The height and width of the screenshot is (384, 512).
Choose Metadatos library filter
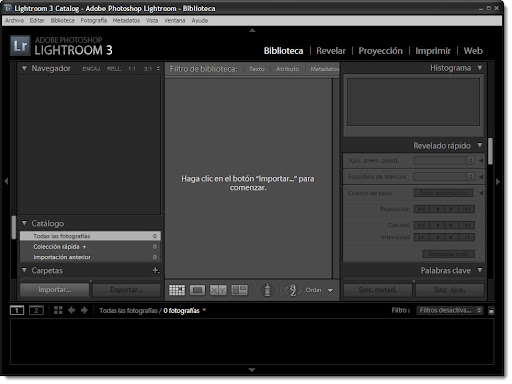point(325,69)
